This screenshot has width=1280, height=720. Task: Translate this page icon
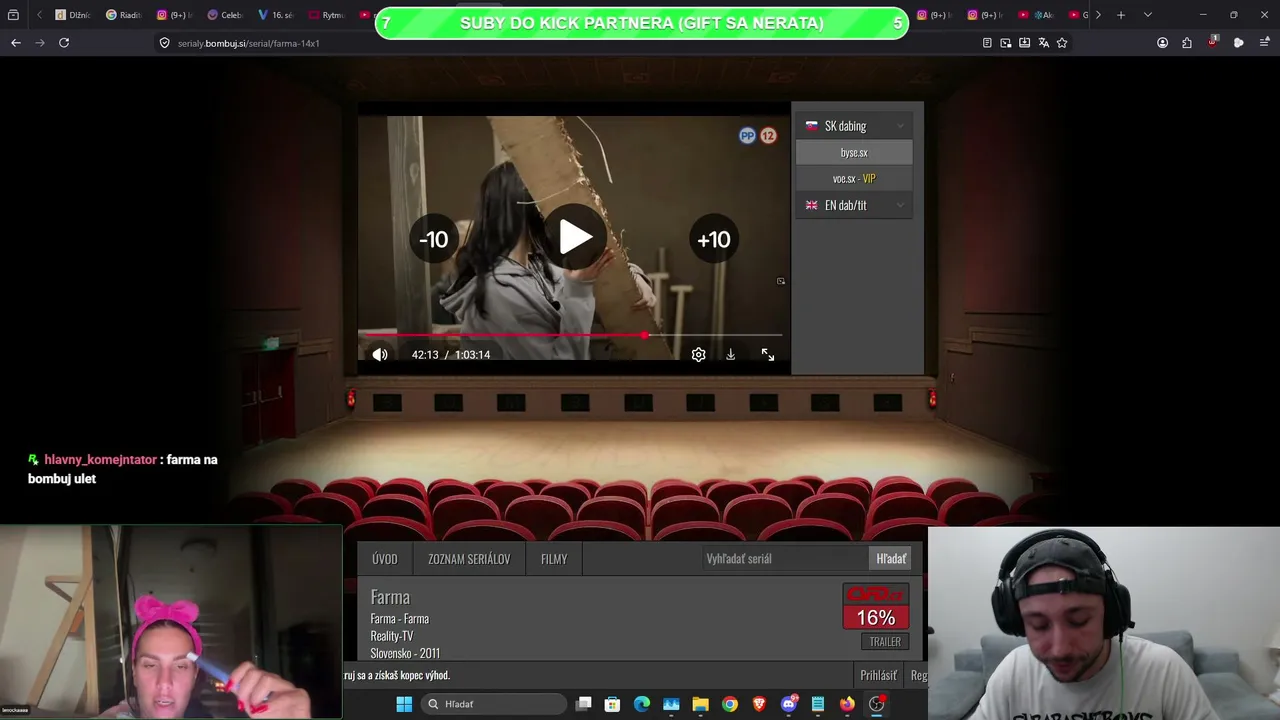click(x=1044, y=43)
